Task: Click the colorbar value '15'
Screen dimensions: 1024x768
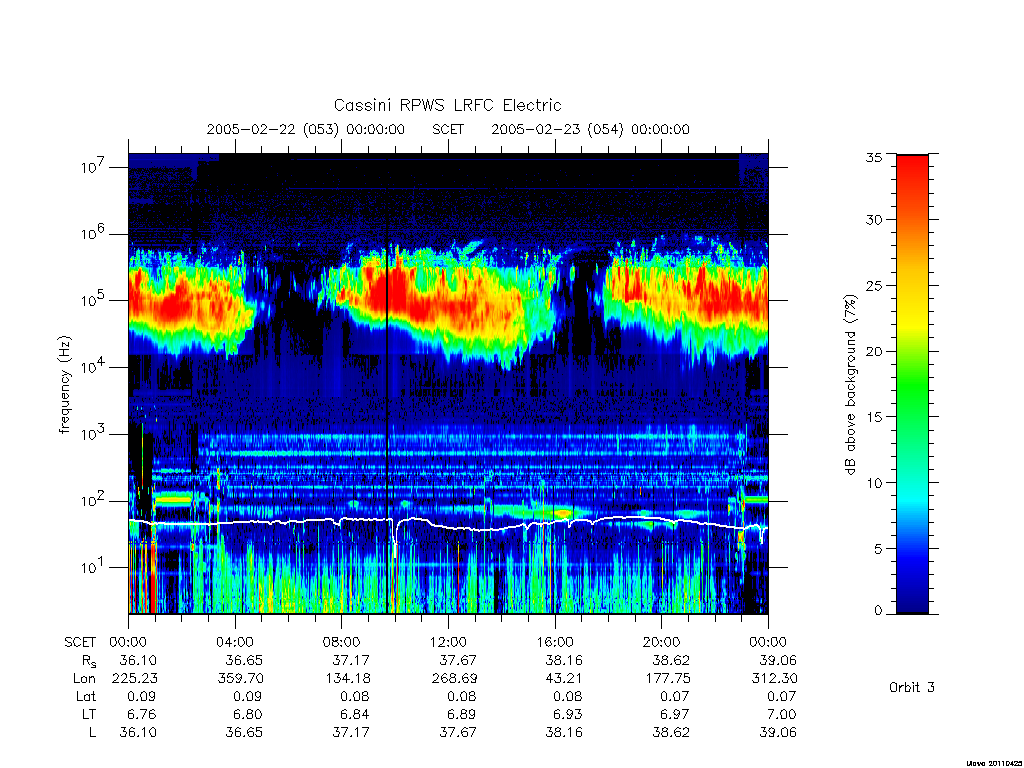Action: coord(874,417)
